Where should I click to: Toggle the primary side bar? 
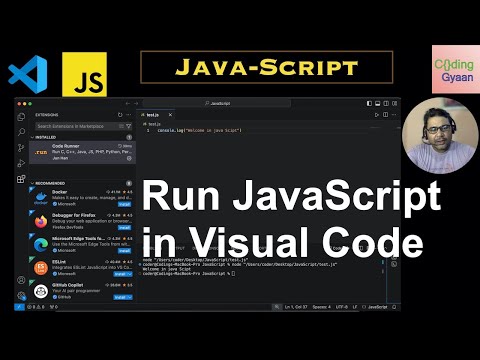(369, 104)
